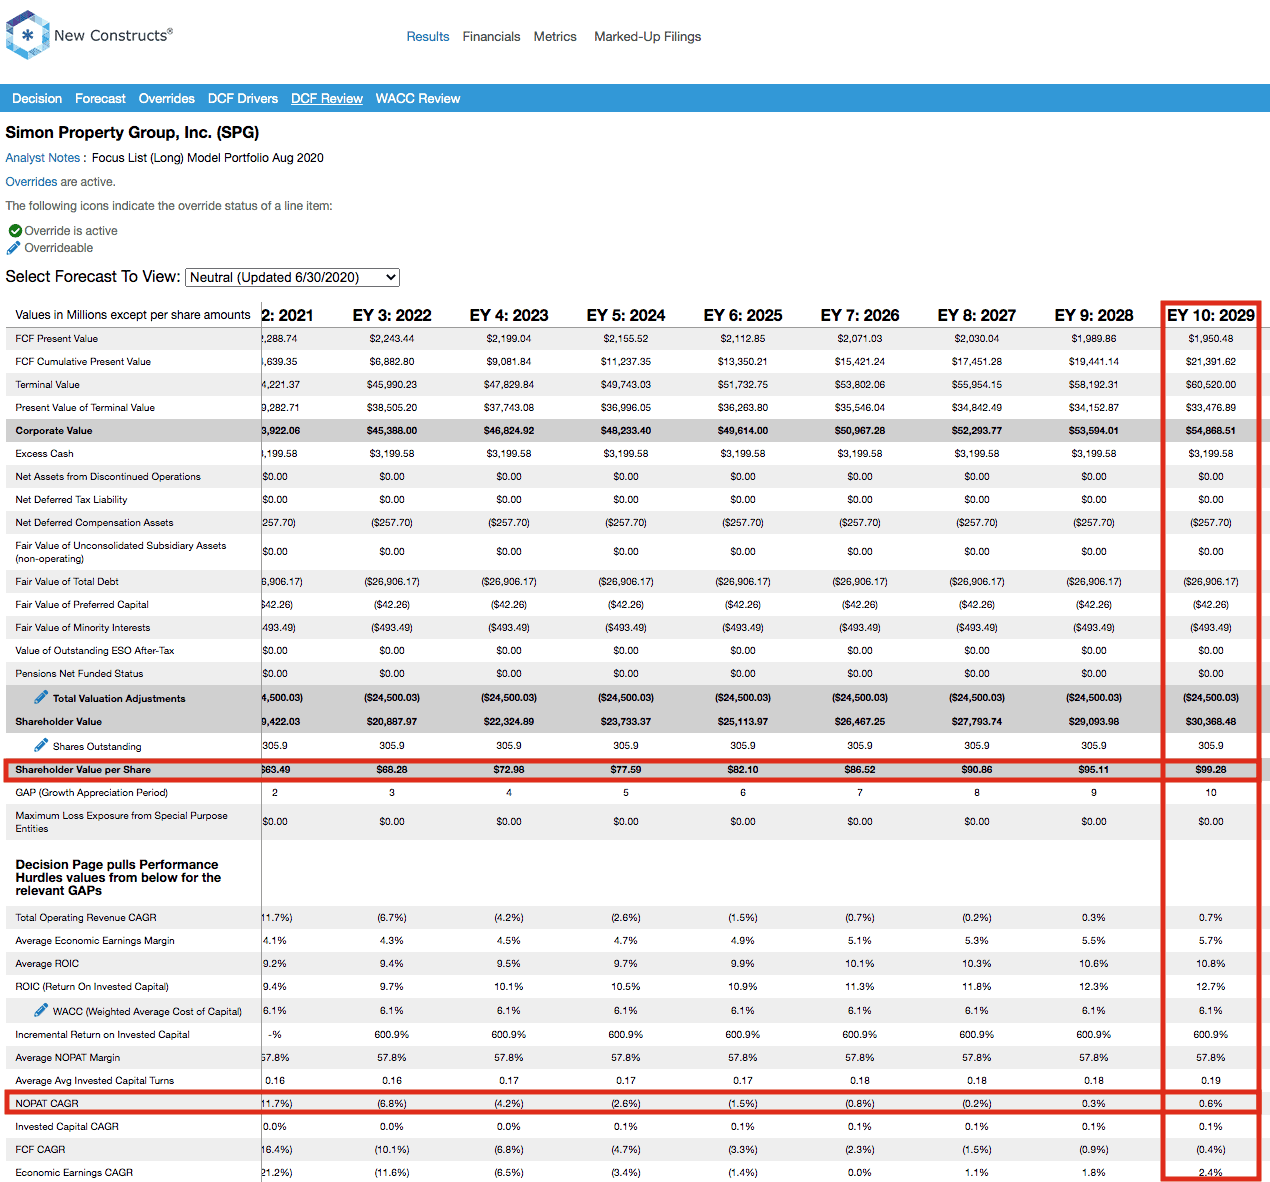Click the 'Excess Cash' row label
The height and width of the screenshot is (1182, 1270).
click(x=44, y=454)
